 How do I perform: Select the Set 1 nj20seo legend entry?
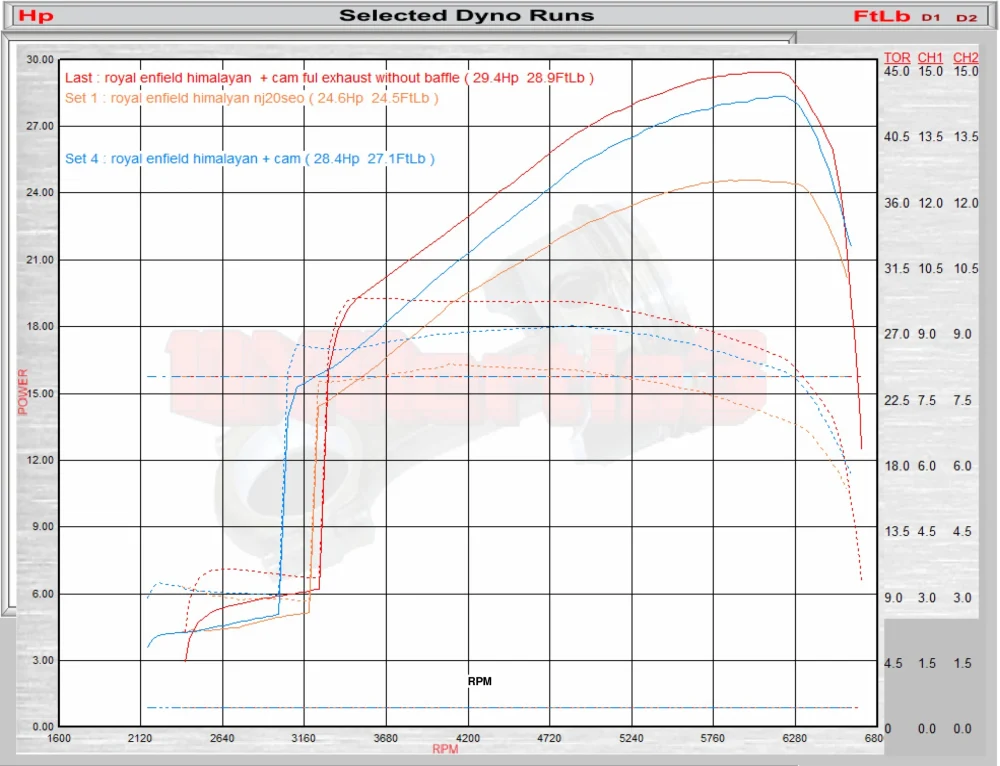[251, 98]
